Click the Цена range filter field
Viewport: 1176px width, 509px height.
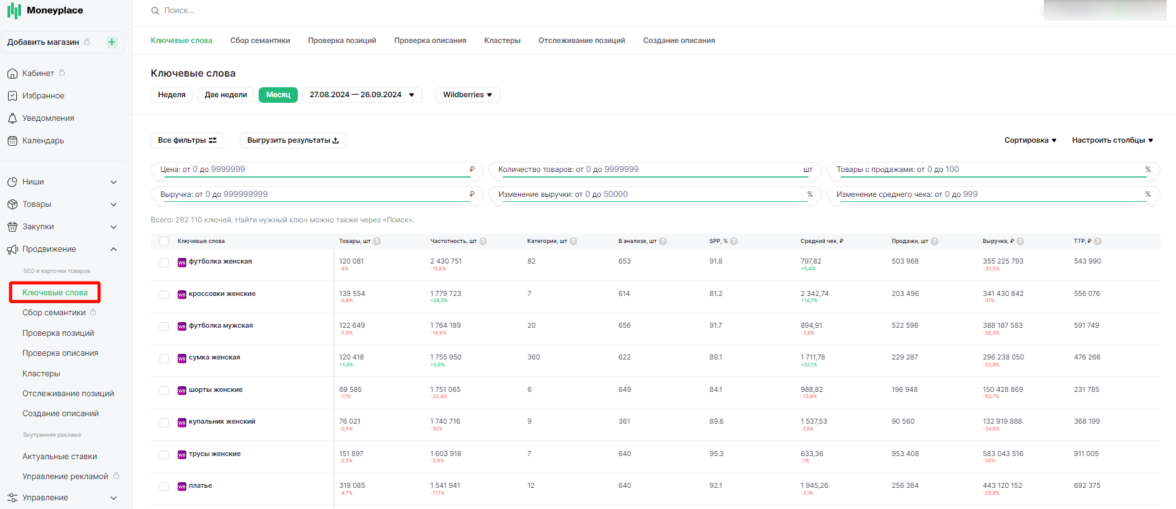pyautogui.click(x=317, y=170)
